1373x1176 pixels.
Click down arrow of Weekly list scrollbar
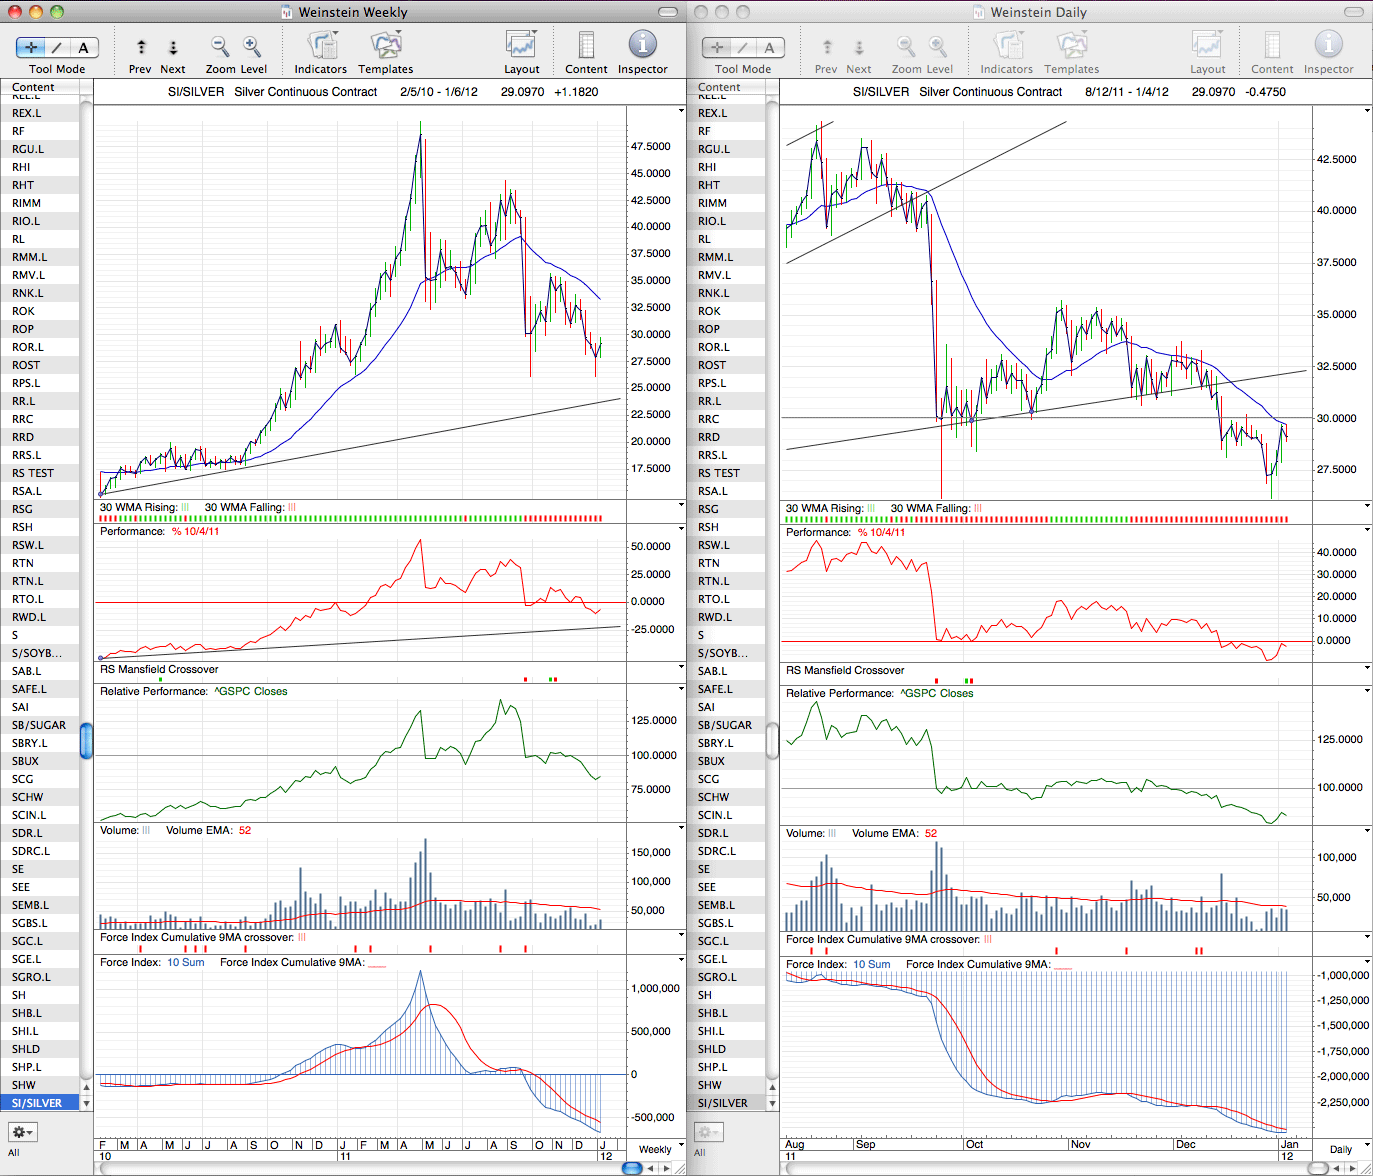click(x=87, y=1103)
